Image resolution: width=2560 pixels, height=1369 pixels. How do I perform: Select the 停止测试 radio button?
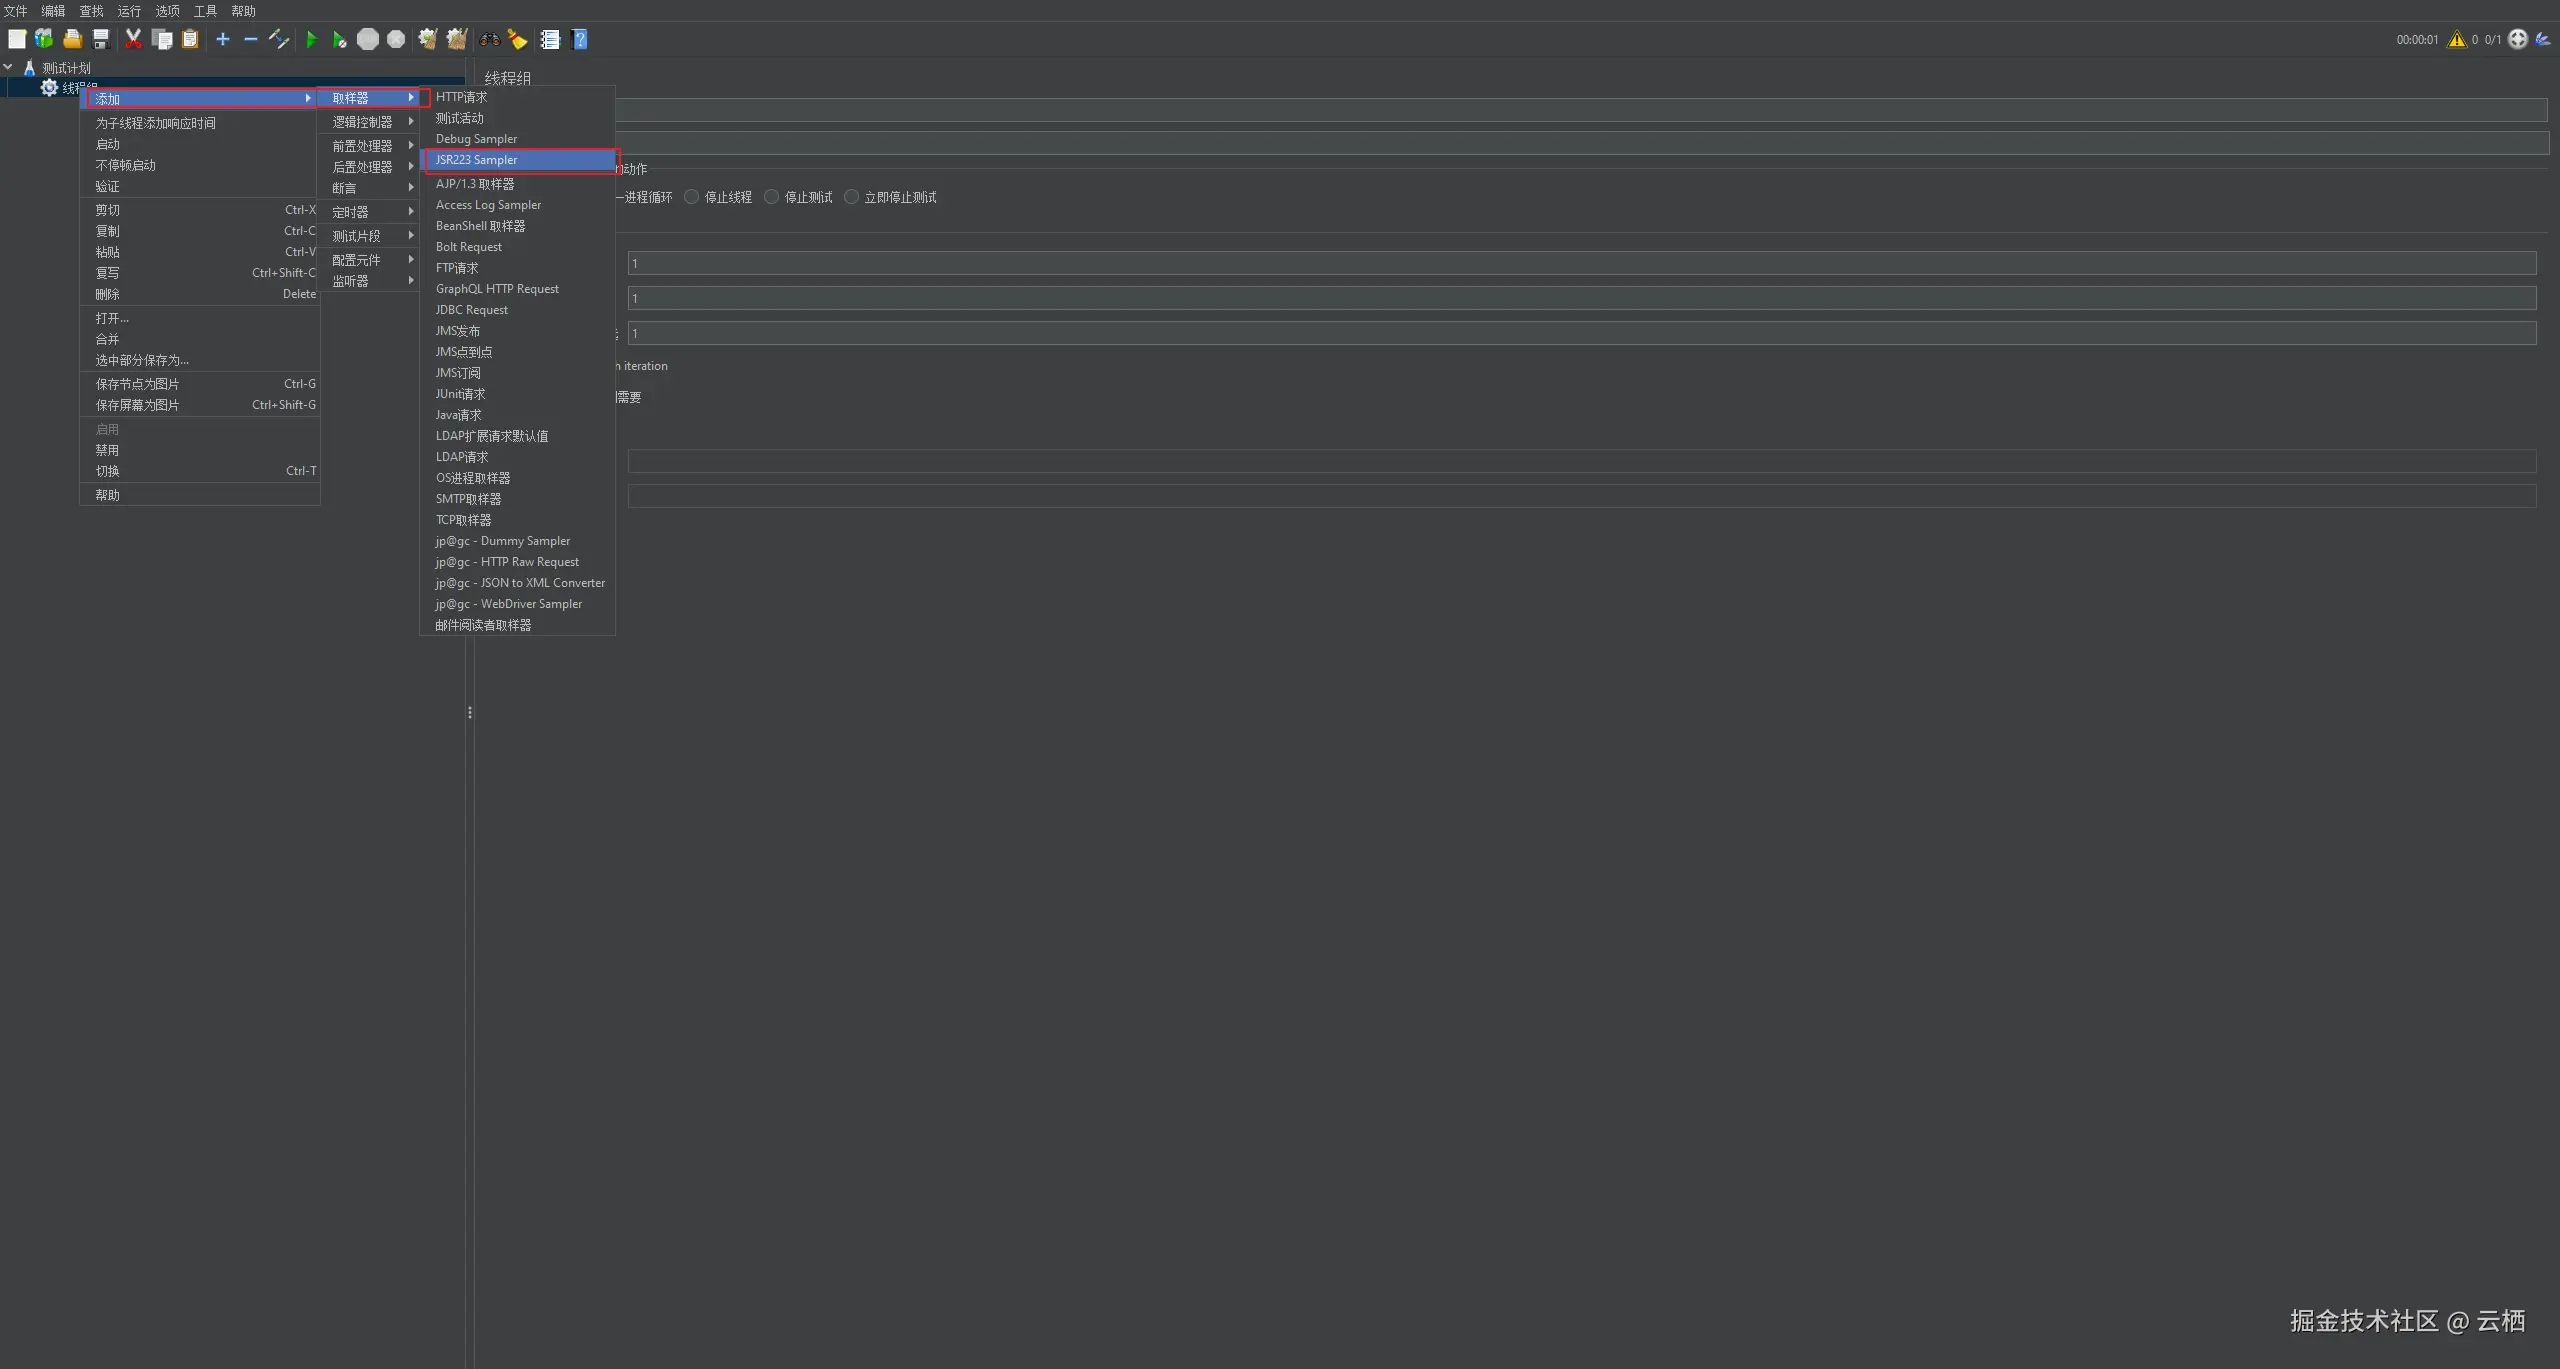772,197
